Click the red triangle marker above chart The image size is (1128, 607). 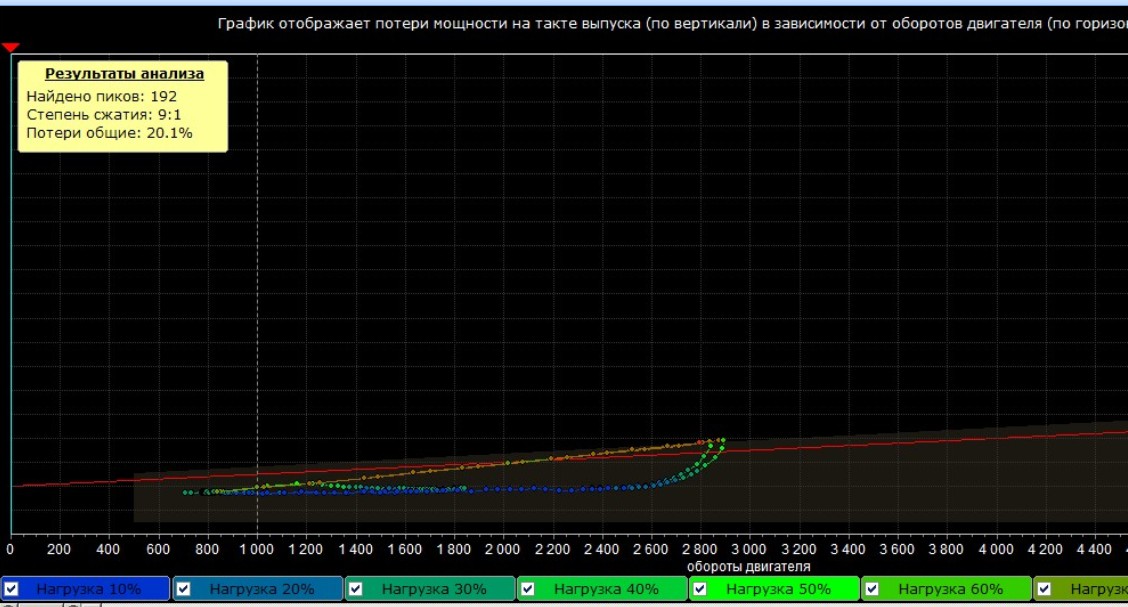(10, 47)
